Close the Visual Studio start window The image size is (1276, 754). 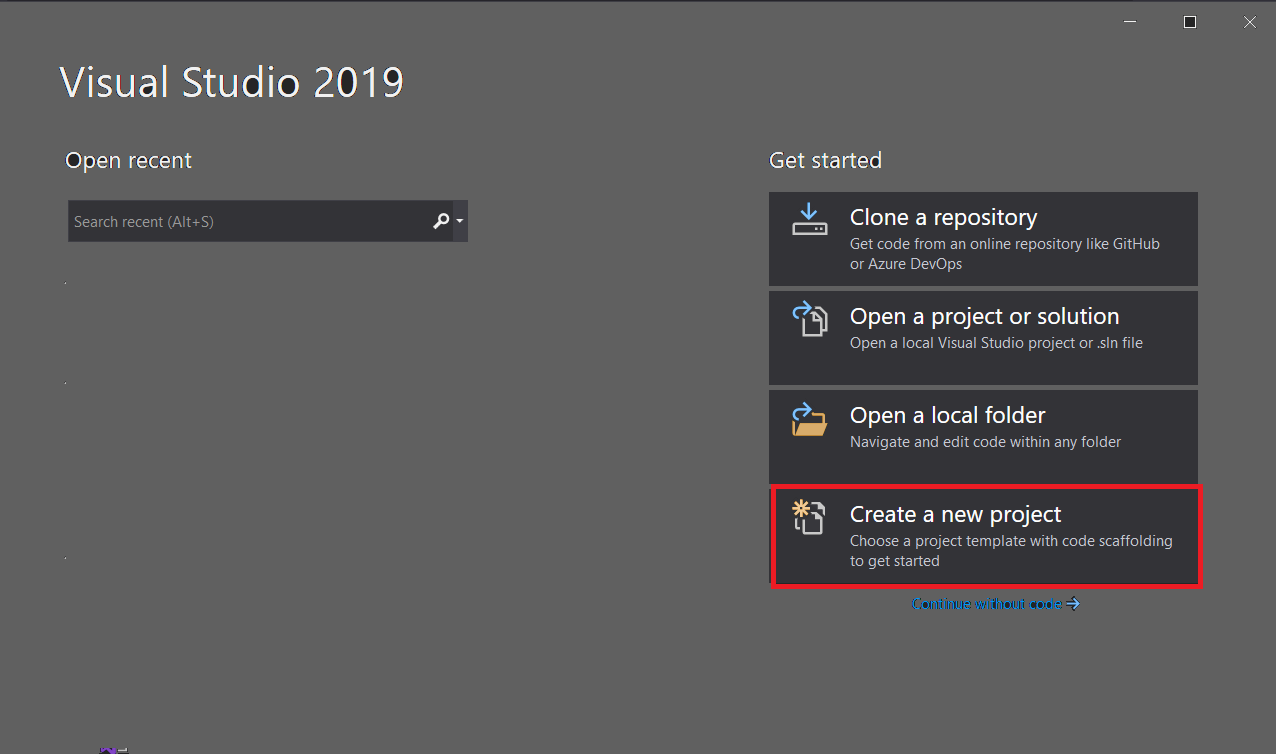click(1249, 22)
